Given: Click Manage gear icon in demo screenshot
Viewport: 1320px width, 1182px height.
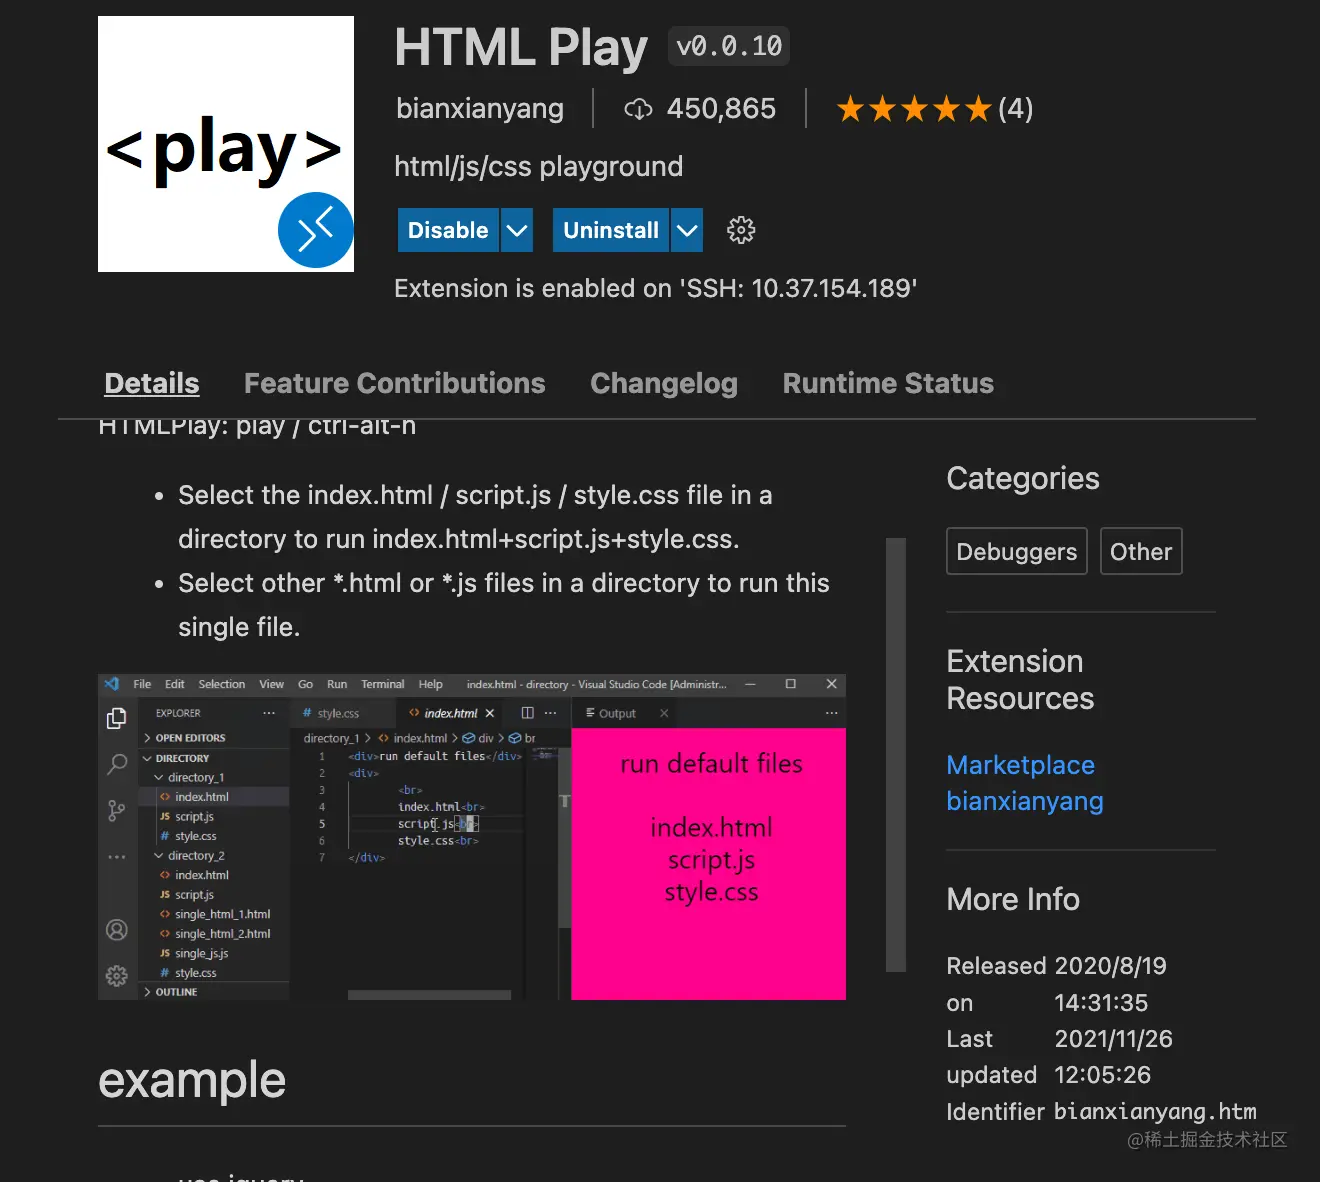Looking at the screenshot, I should tap(117, 976).
